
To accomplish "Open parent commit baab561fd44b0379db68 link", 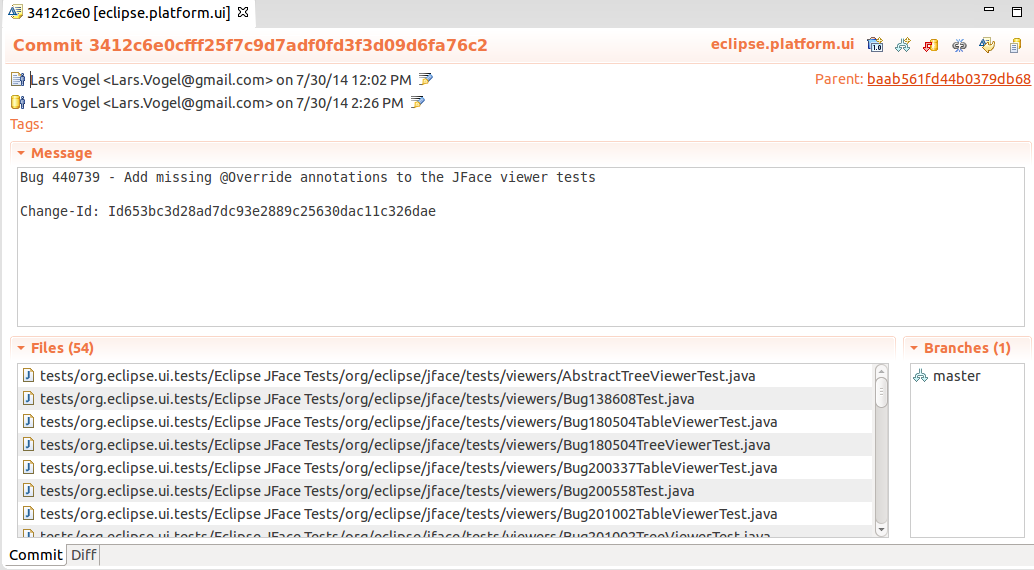I will (948, 79).
